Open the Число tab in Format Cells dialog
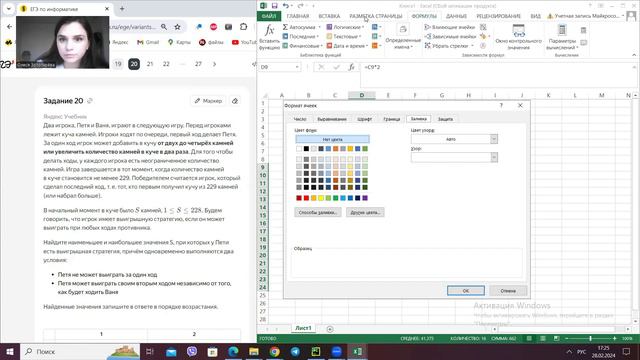 point(300,119)
